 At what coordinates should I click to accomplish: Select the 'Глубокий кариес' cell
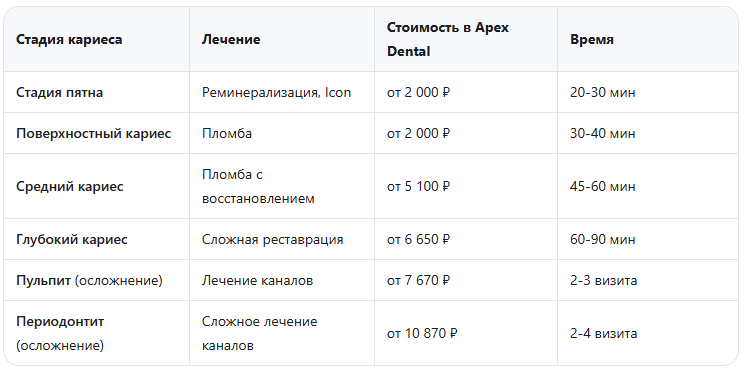point(72,239)
